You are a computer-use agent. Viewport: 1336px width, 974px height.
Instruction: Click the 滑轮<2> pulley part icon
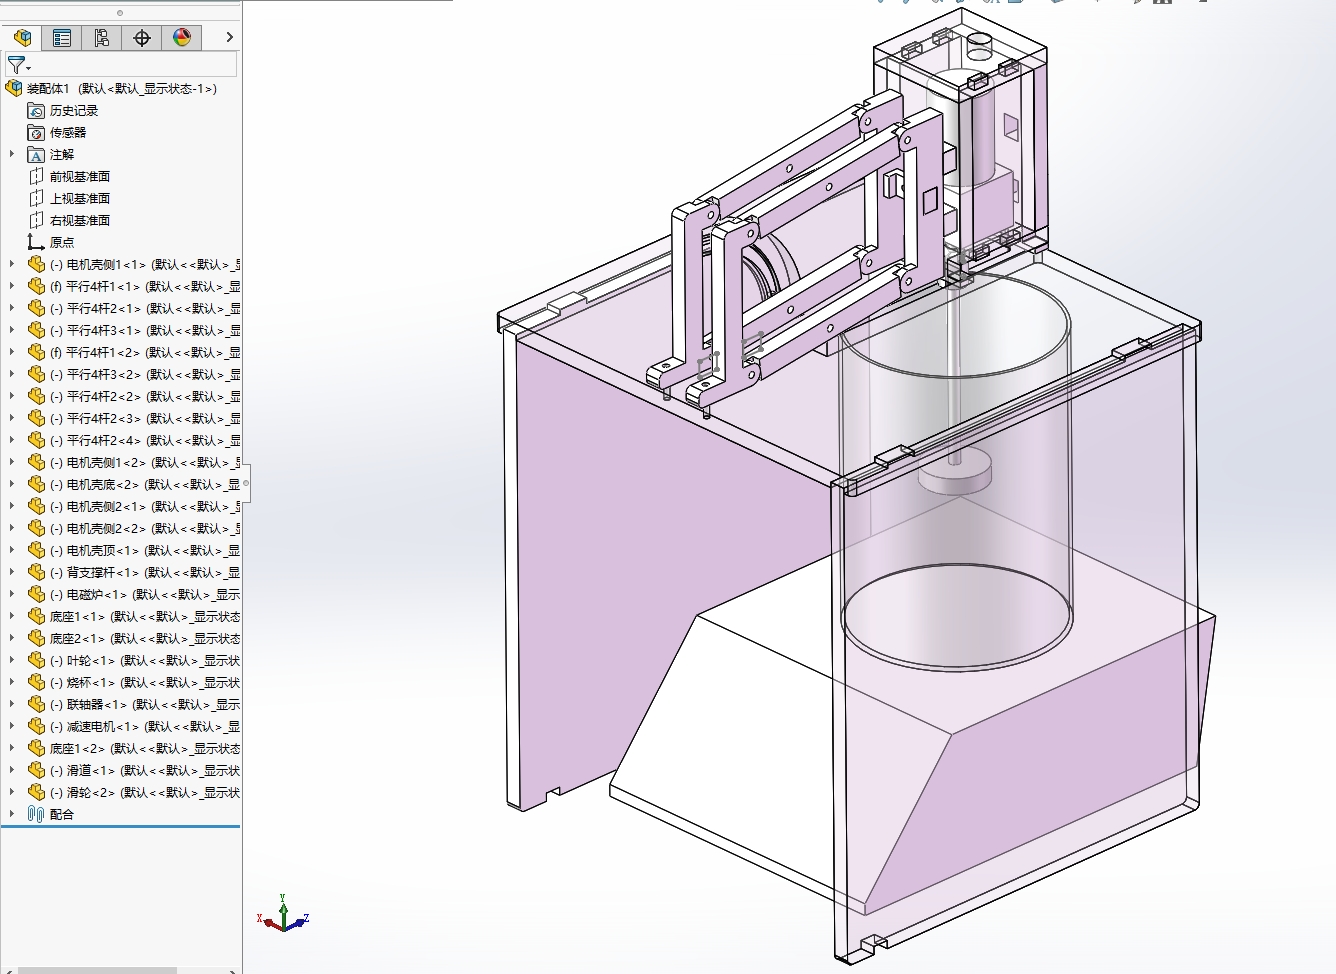click(36, 792)
